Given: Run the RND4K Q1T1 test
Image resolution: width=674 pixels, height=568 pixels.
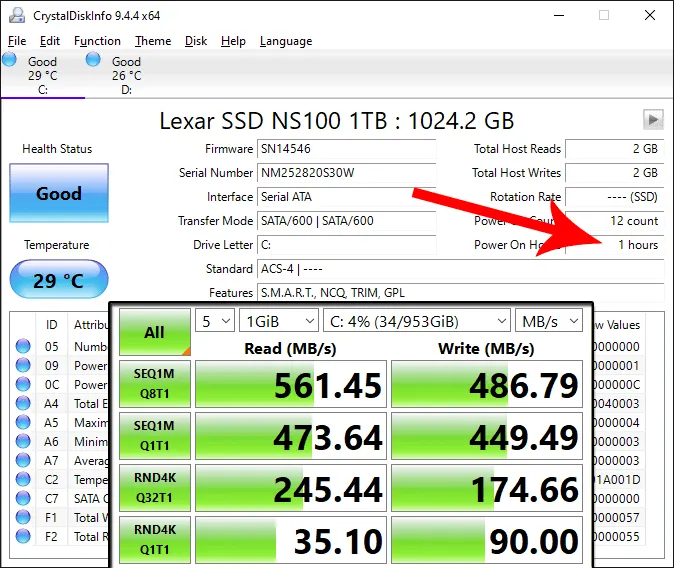Looking at the screenshot, I should click(155, 540).
